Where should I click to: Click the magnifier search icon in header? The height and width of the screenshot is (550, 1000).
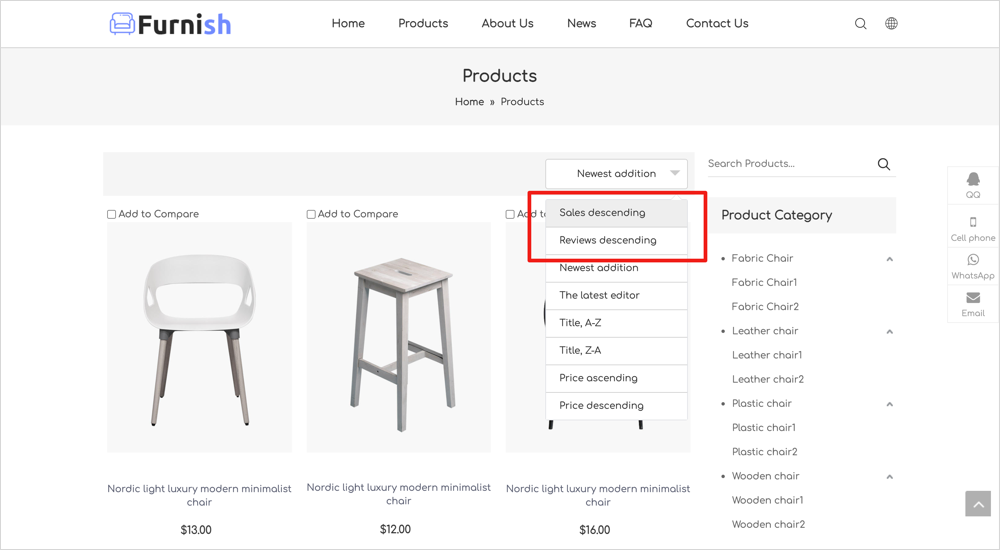(860, 24)
